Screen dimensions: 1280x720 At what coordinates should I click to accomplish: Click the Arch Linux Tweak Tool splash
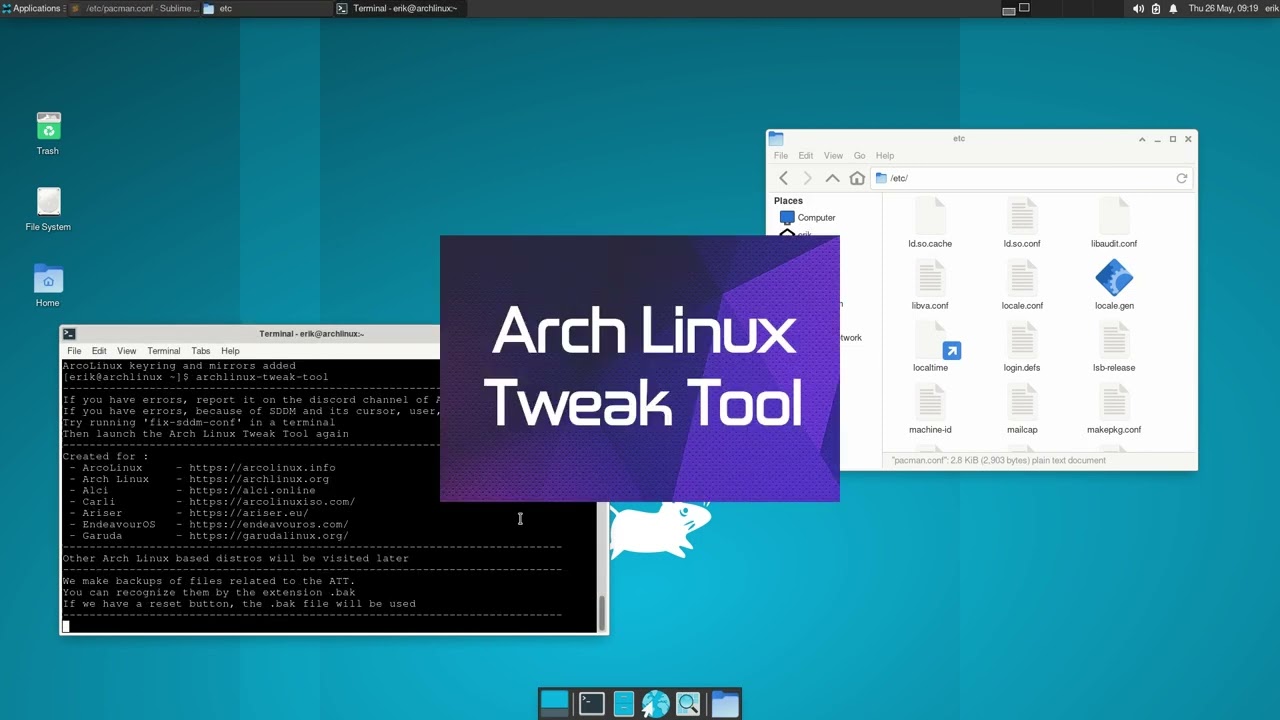point(640,368)
